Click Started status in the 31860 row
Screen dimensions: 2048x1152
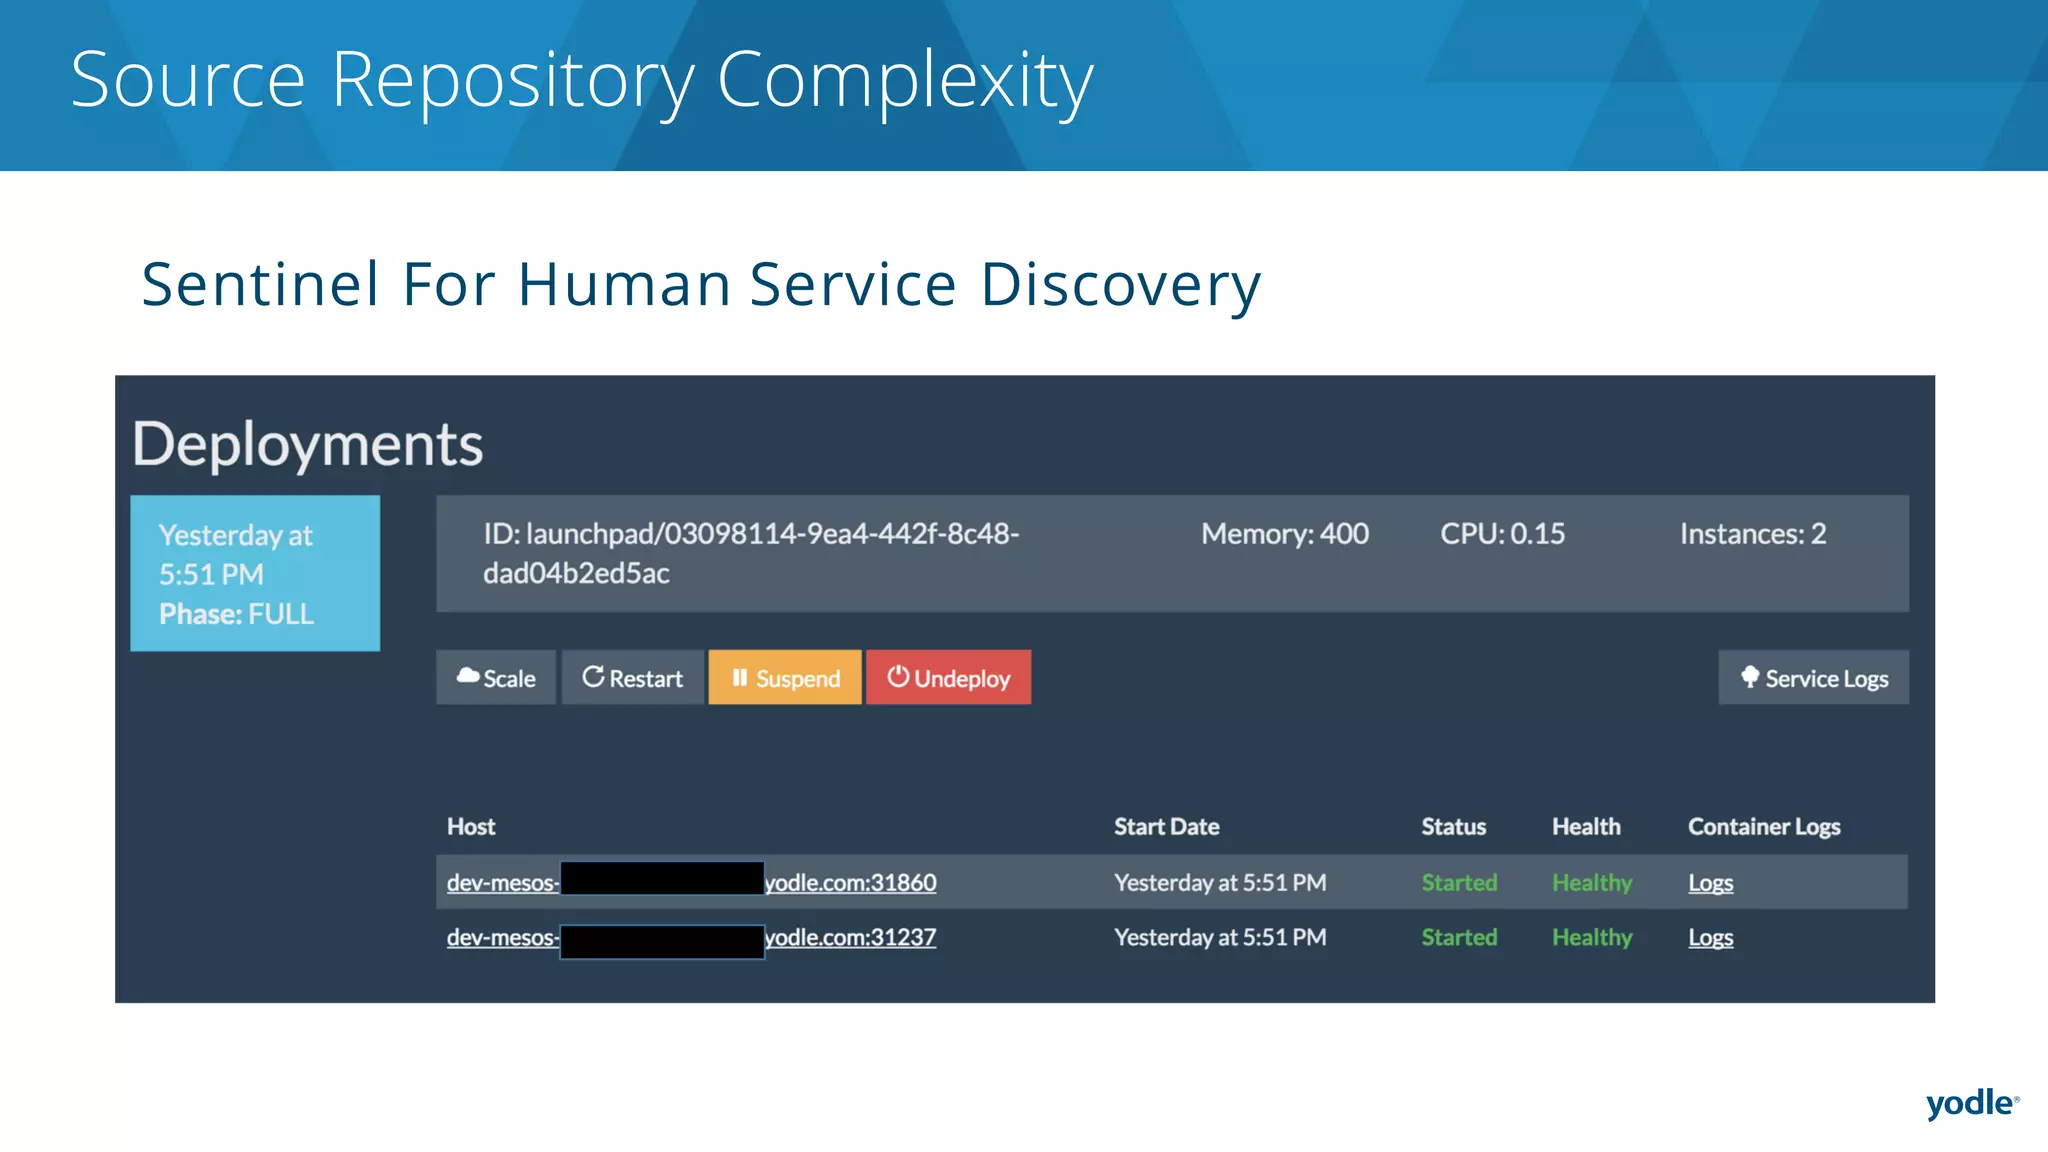[1459, 883]
